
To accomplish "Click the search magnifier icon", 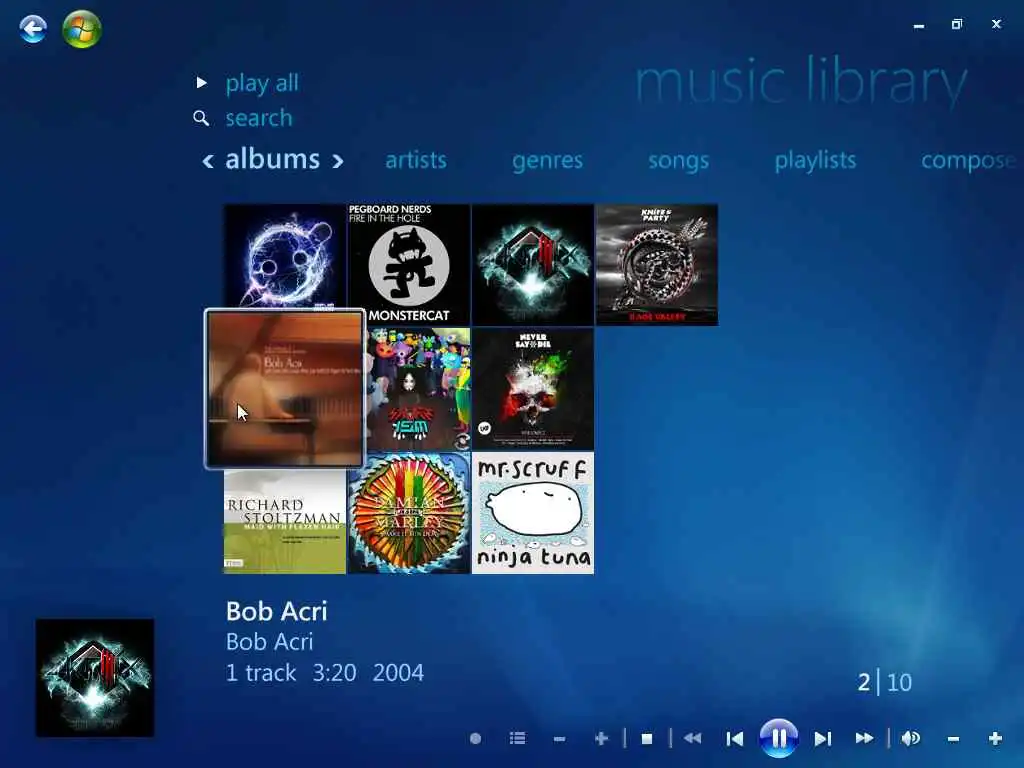I will tap(201, 118).
